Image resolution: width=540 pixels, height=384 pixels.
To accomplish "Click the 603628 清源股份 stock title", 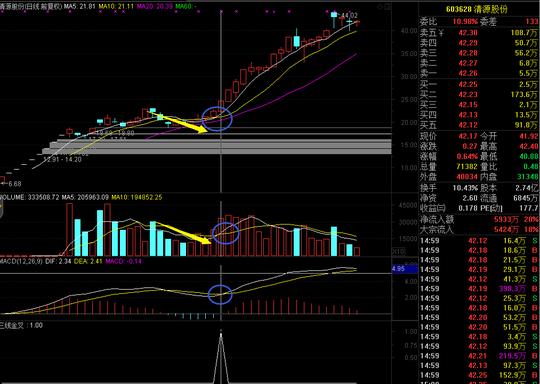I will [x=477, y=9].
